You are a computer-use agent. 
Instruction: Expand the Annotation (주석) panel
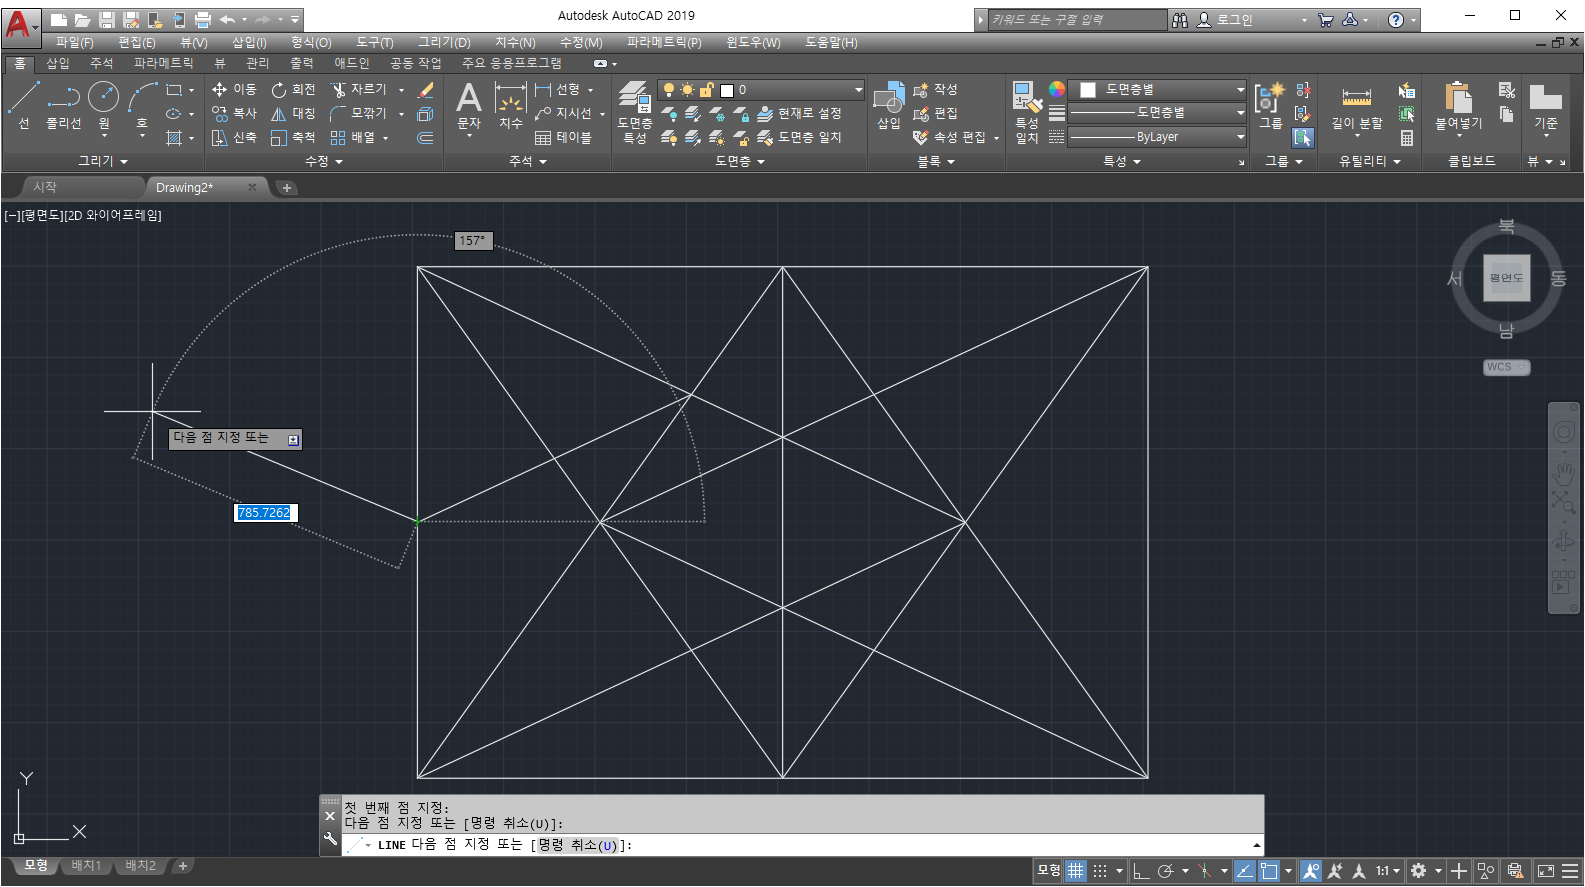[x=528, y=161]
